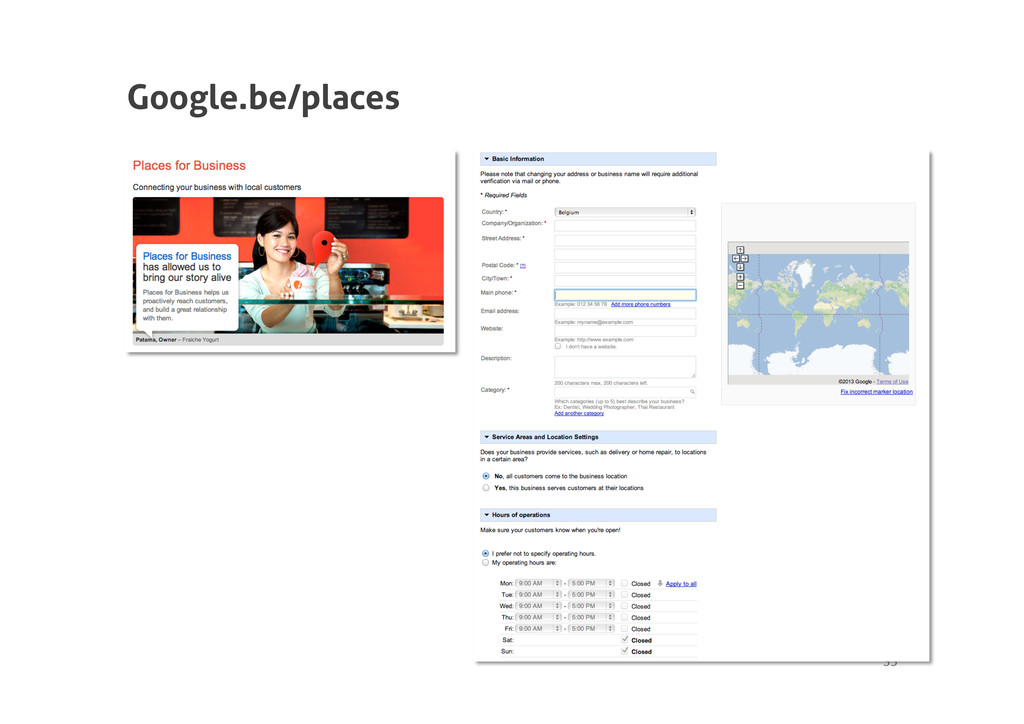This screenshot has width=1024, height=724.
Task: Click Add another category link
Action: (x=579, y=413)
